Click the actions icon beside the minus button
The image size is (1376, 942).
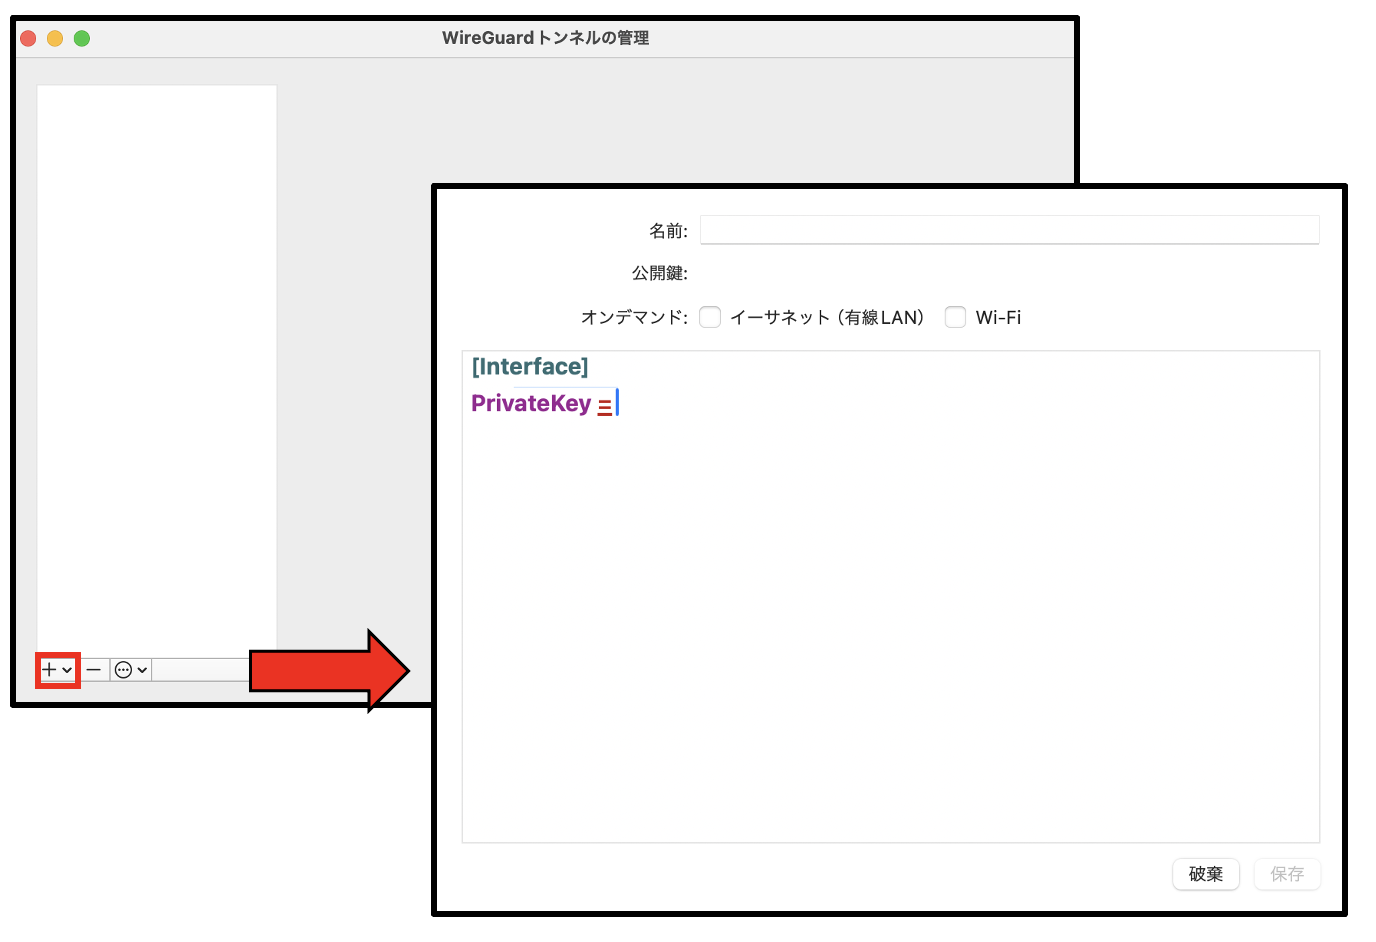click(x=123, y=669)
